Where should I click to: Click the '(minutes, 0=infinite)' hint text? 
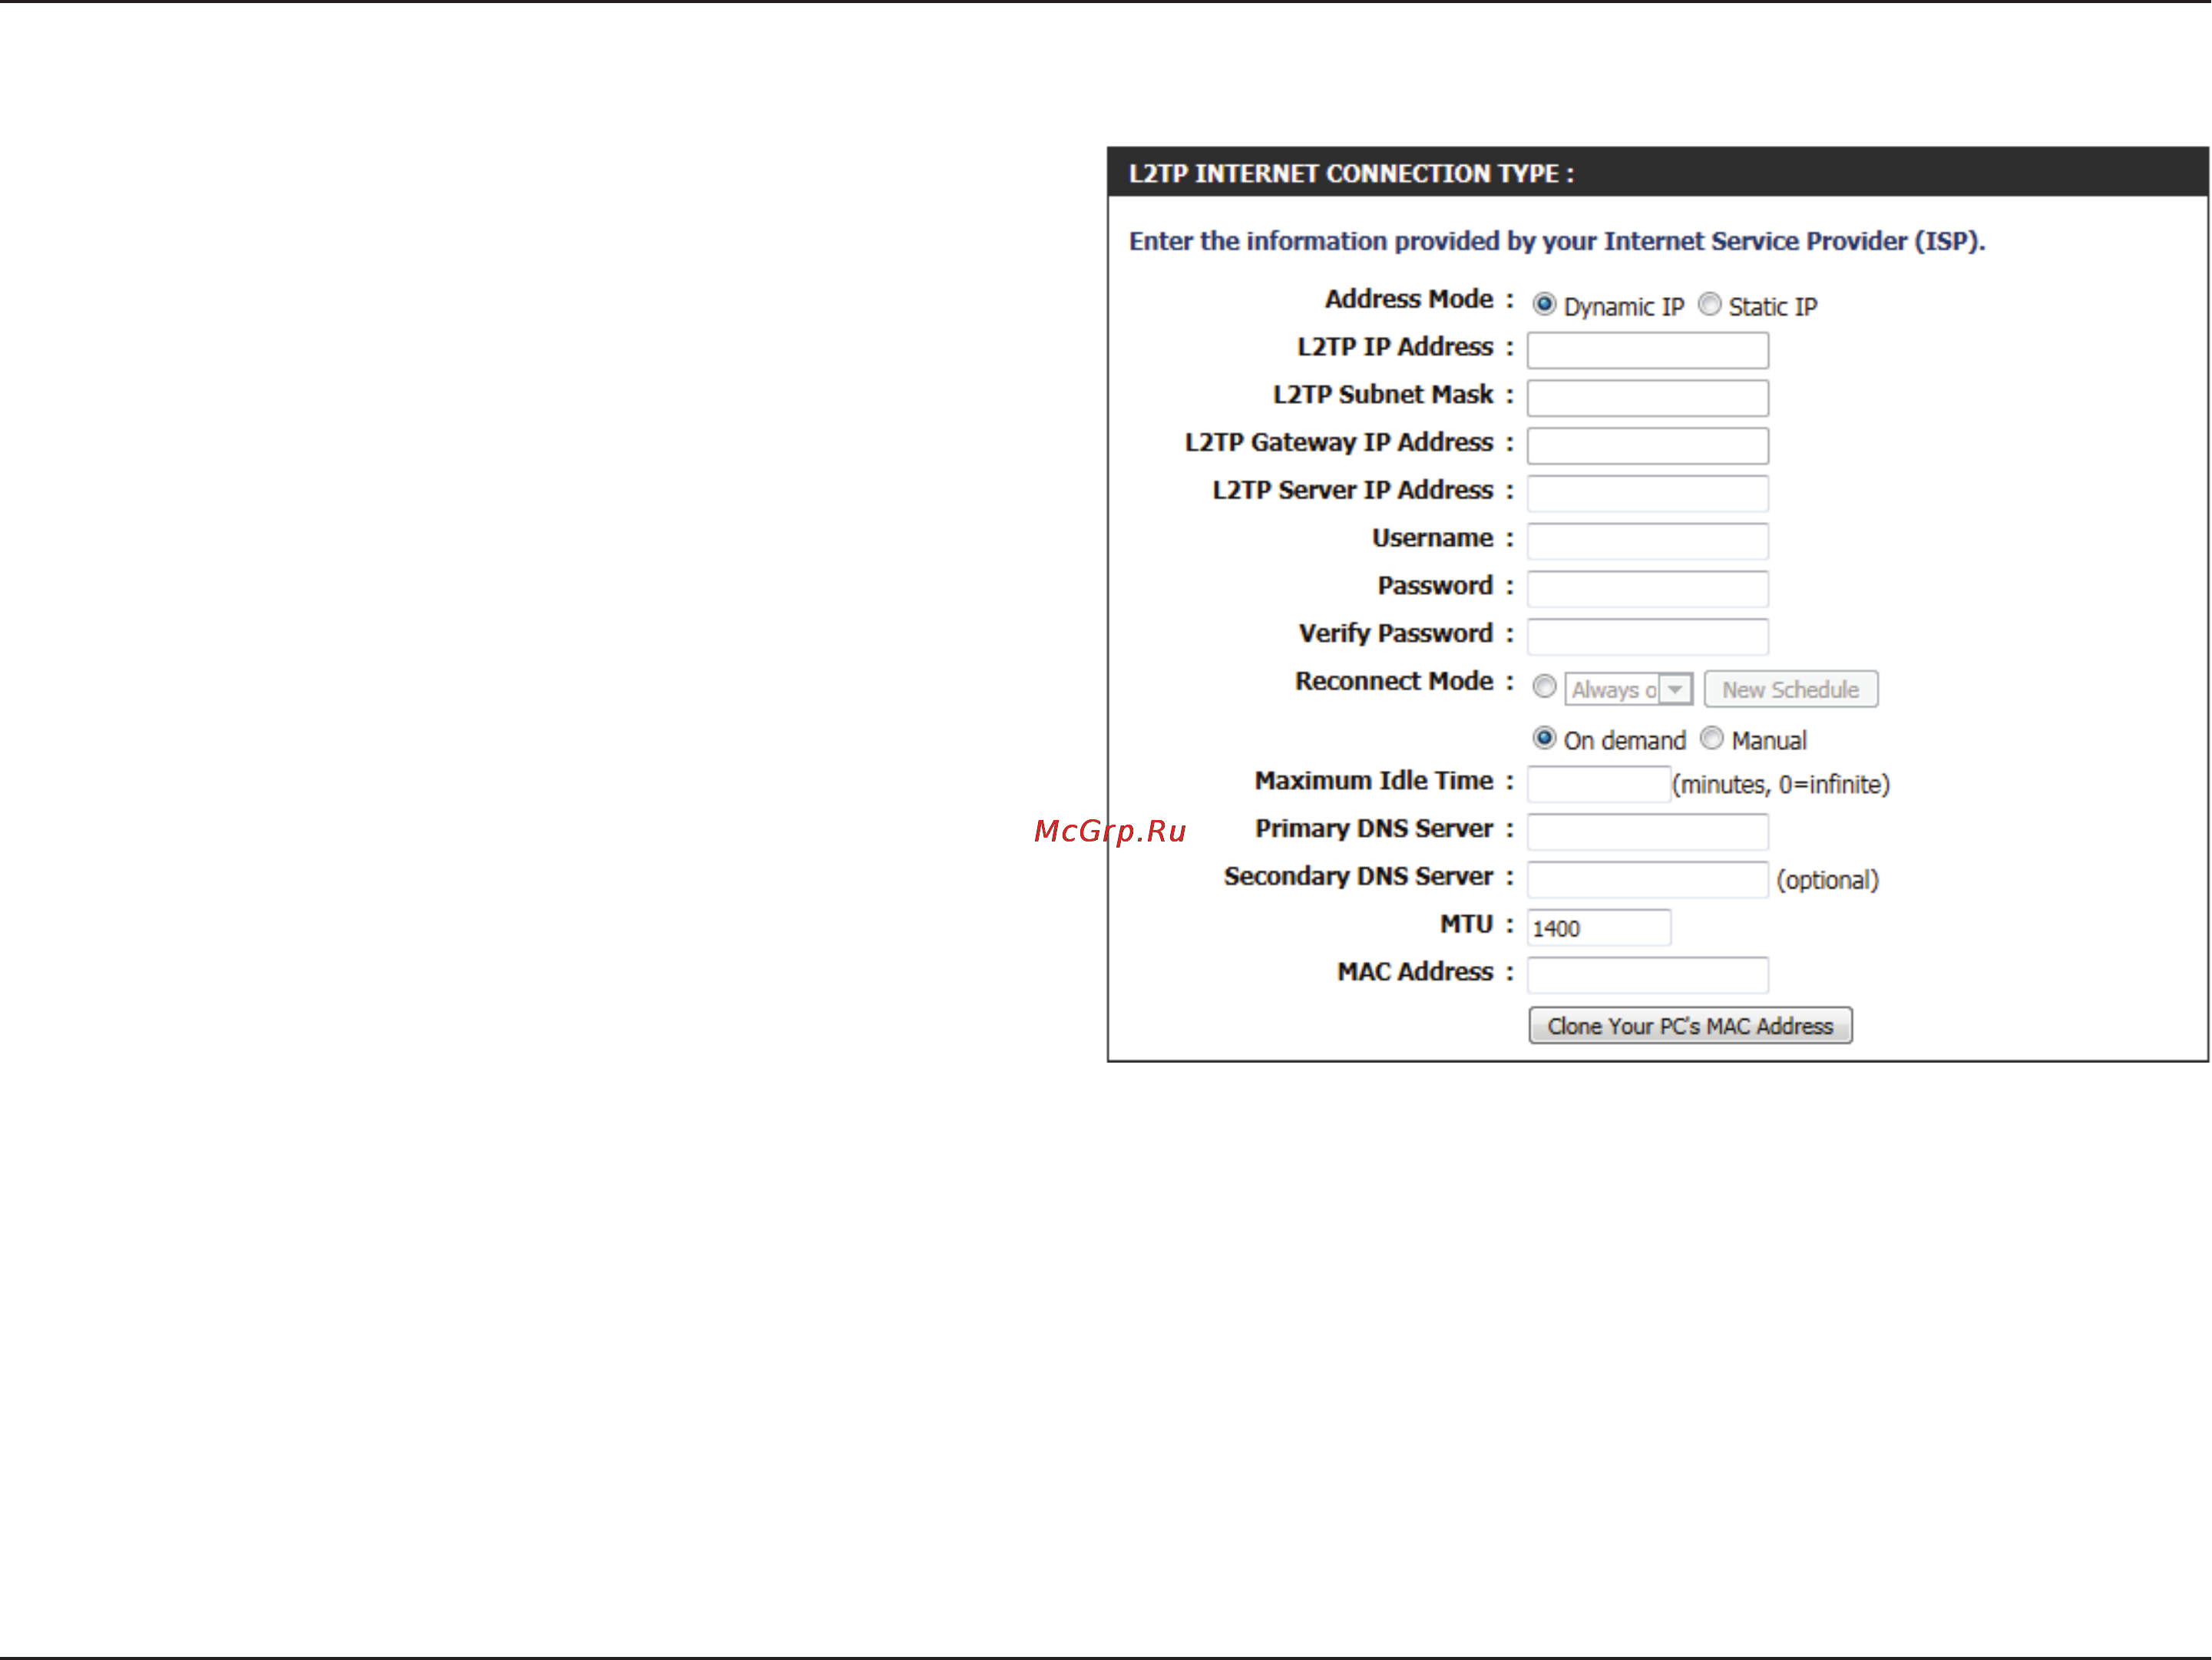point(1781,785)
